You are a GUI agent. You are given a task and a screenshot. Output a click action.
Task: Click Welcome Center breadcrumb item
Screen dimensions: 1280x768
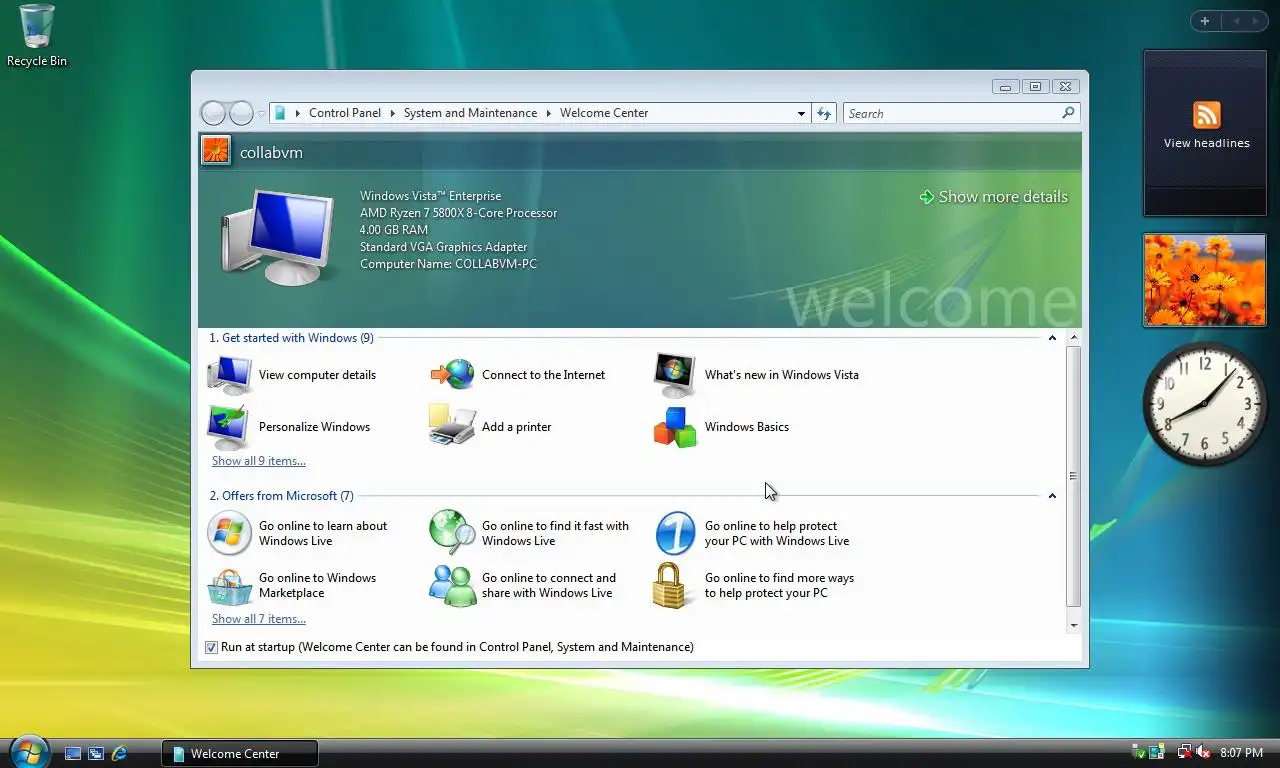[604, 113]
